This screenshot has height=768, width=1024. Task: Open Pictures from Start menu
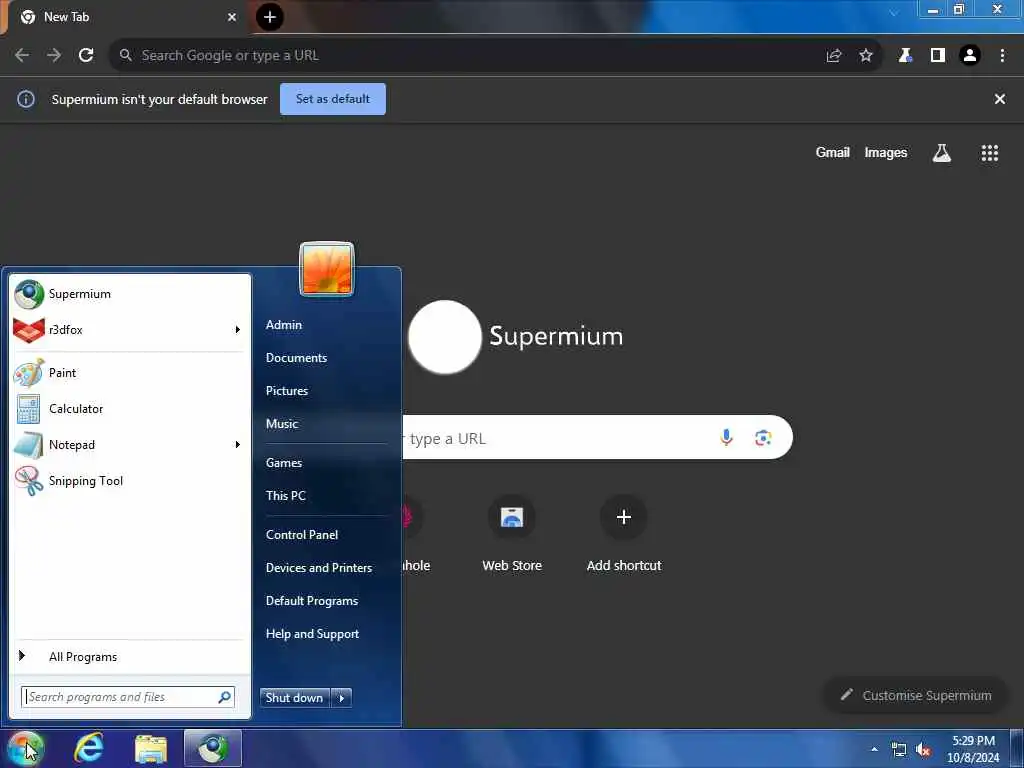pos(287,391)
